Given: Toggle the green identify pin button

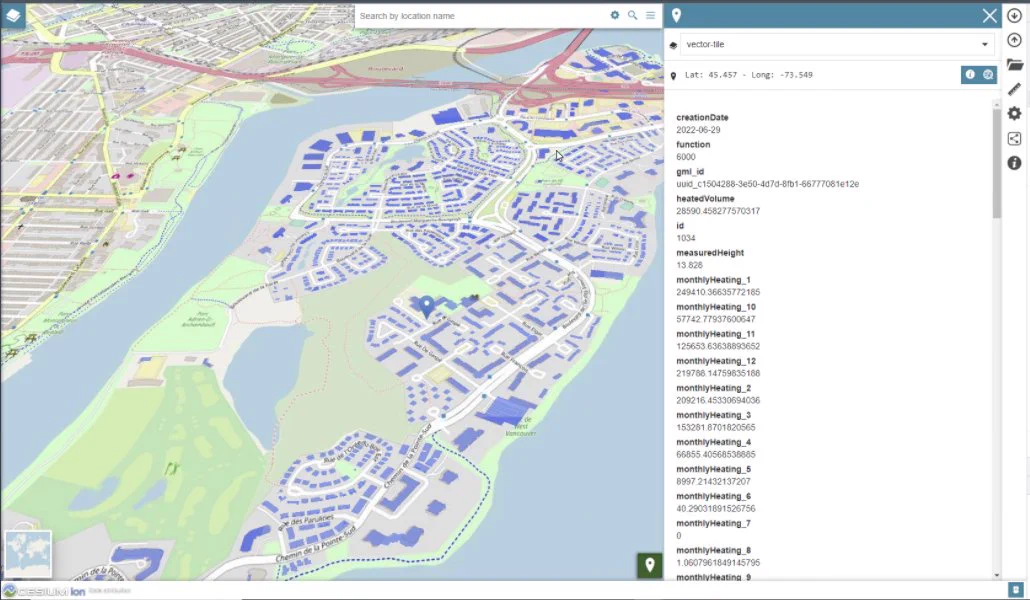Looking at the screenshot, I should coord(650,565).
